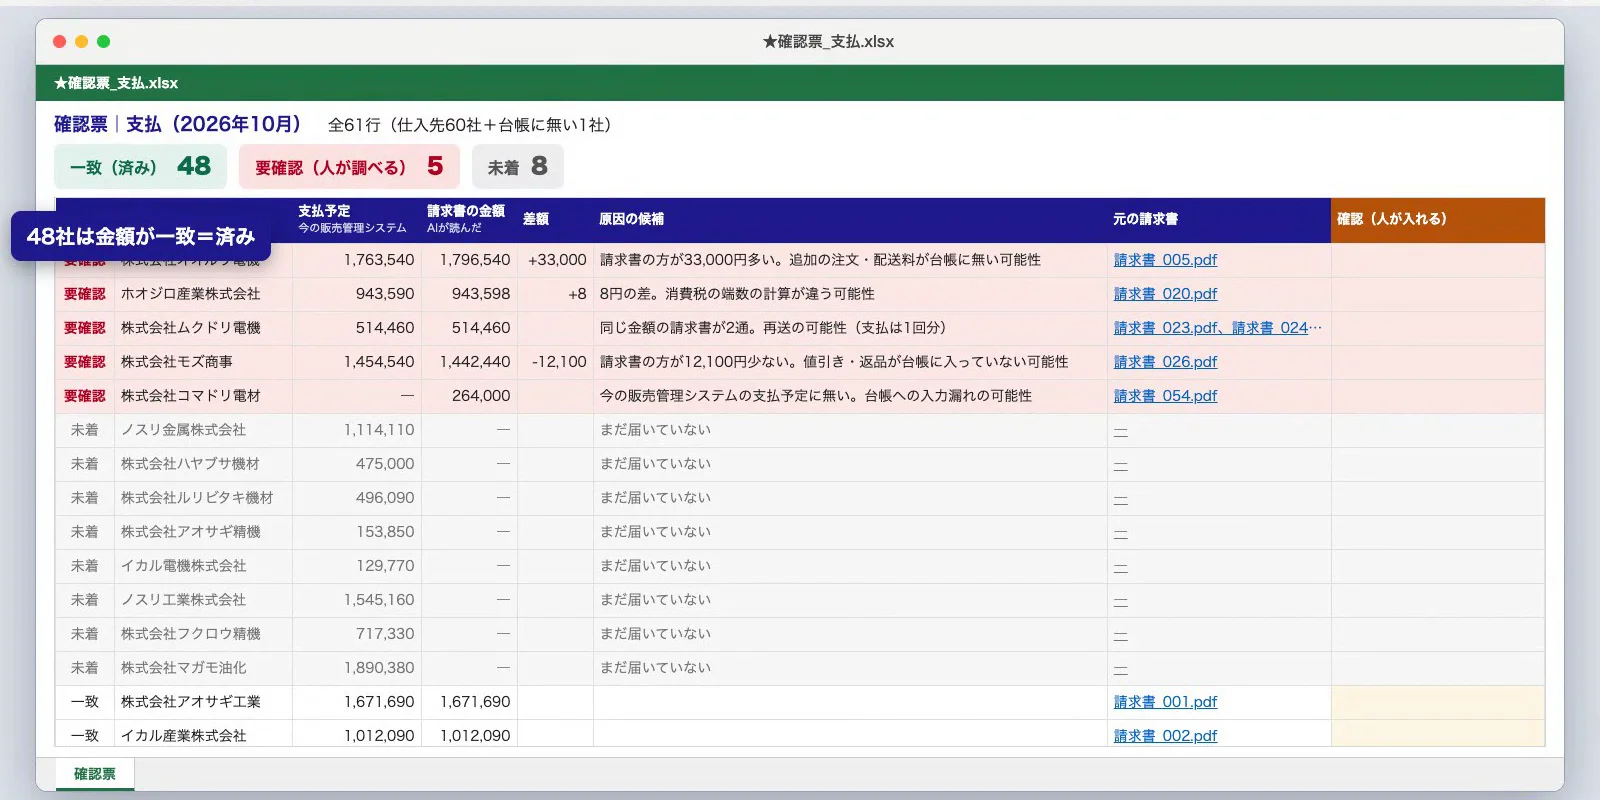1600x800 pixels.
Task: Click the 1,890,380 payment amount cell
Action: click(355, 668)
